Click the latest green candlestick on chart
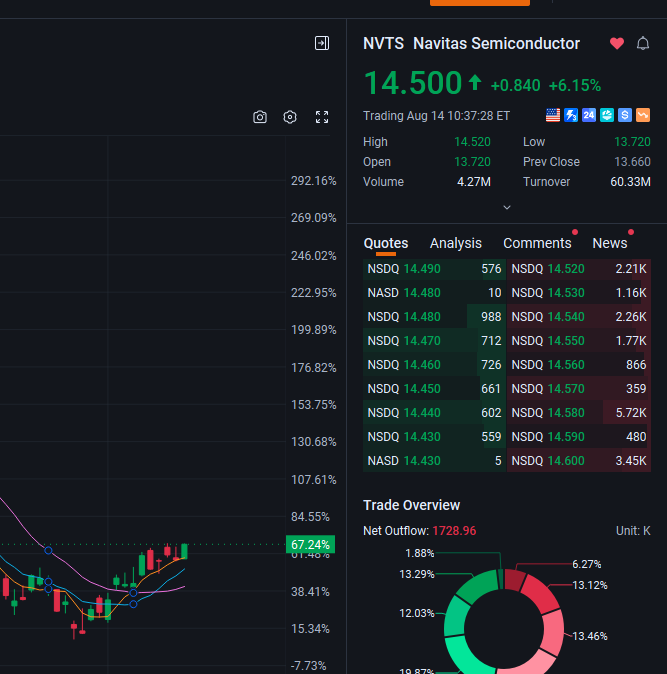 click(184, 551)
